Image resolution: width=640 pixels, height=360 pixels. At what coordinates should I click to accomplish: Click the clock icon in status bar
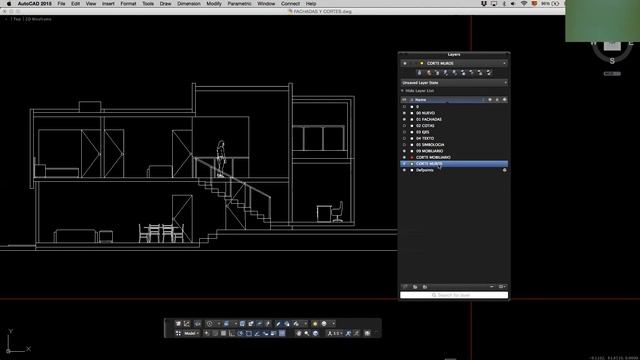coord(209,324)
